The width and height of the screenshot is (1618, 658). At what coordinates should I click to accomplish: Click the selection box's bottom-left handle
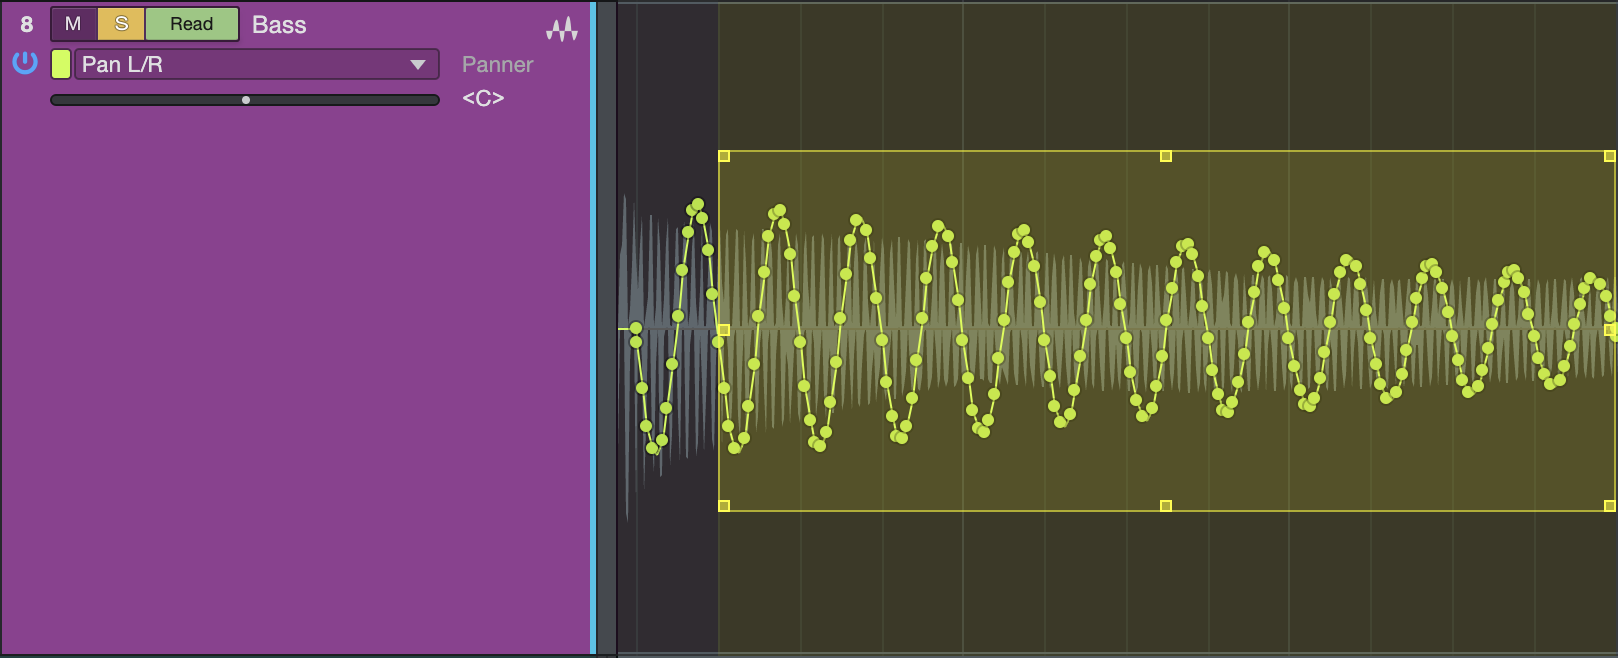(x=724, y=506)
